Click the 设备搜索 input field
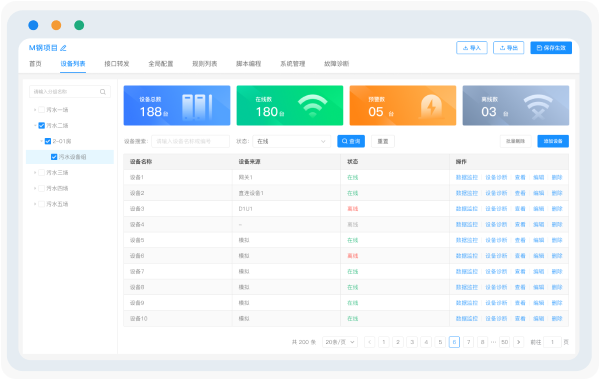600x380 pixels. pos(191,141)
